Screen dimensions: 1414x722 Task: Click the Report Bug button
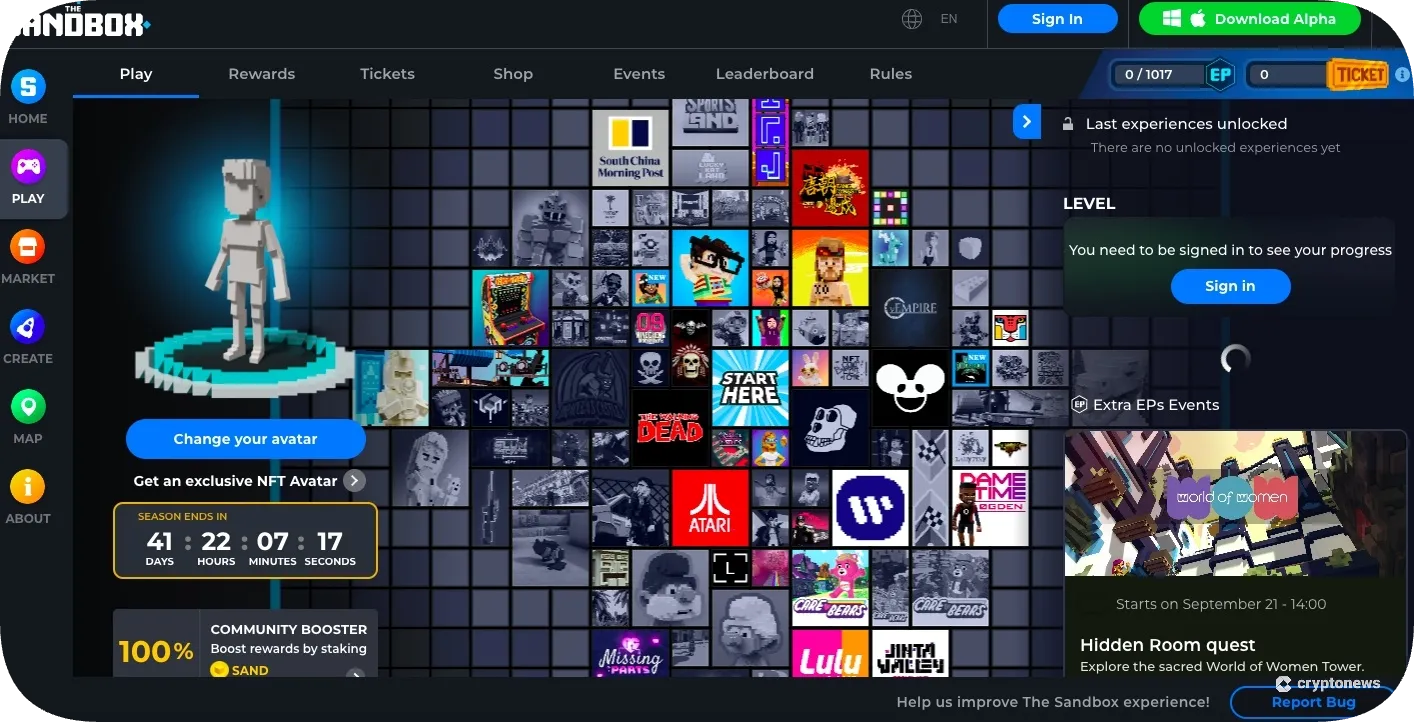click(x=1312, y=702)
